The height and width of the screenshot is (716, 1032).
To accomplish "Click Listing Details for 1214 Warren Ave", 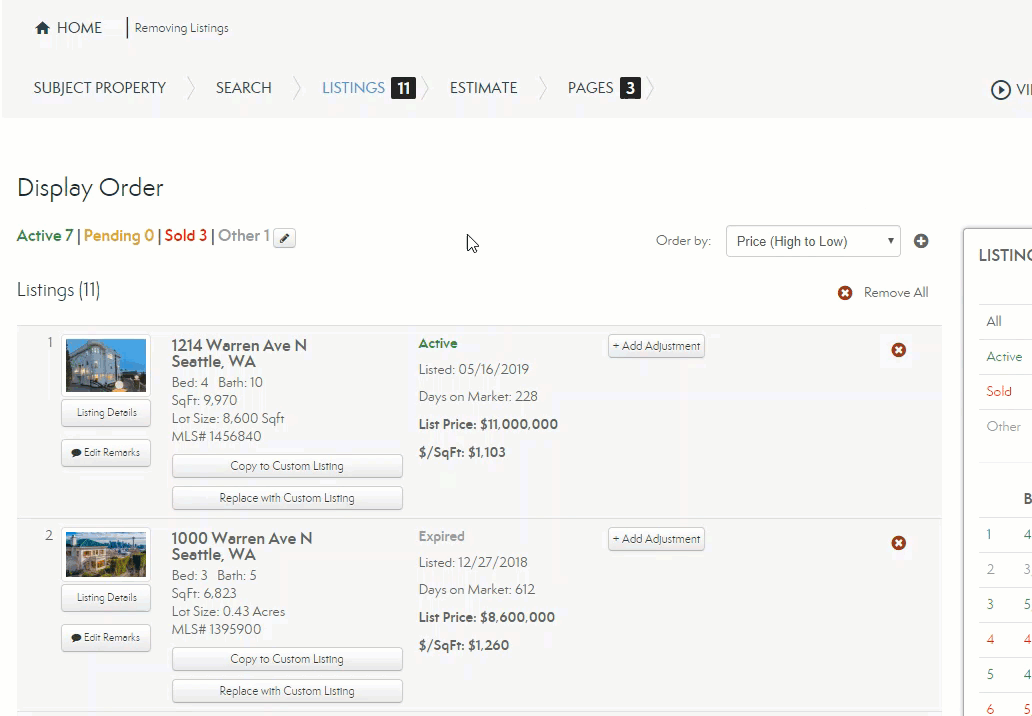I will point(105,413).
